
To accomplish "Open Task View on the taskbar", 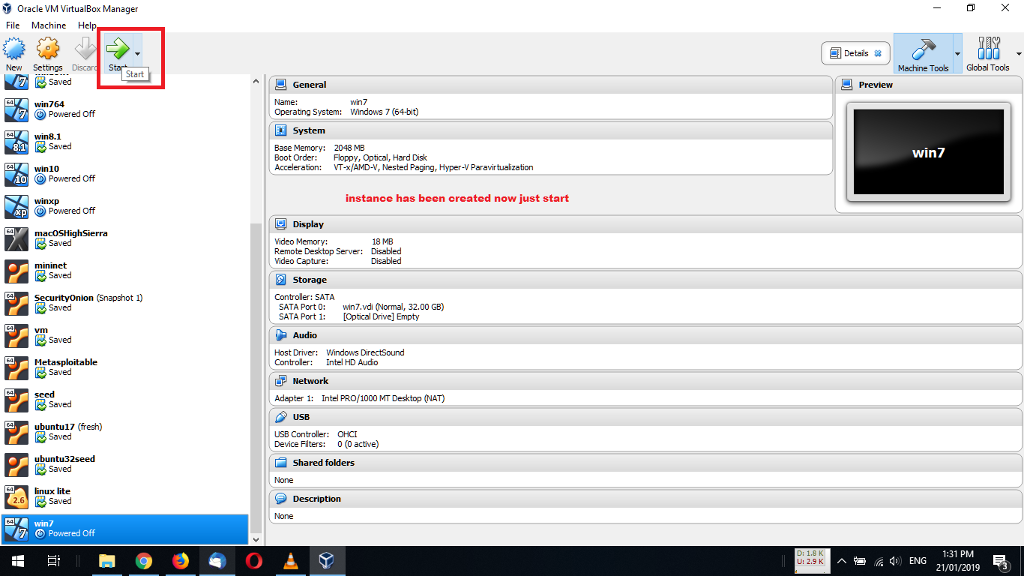I will tap(51, 561).
